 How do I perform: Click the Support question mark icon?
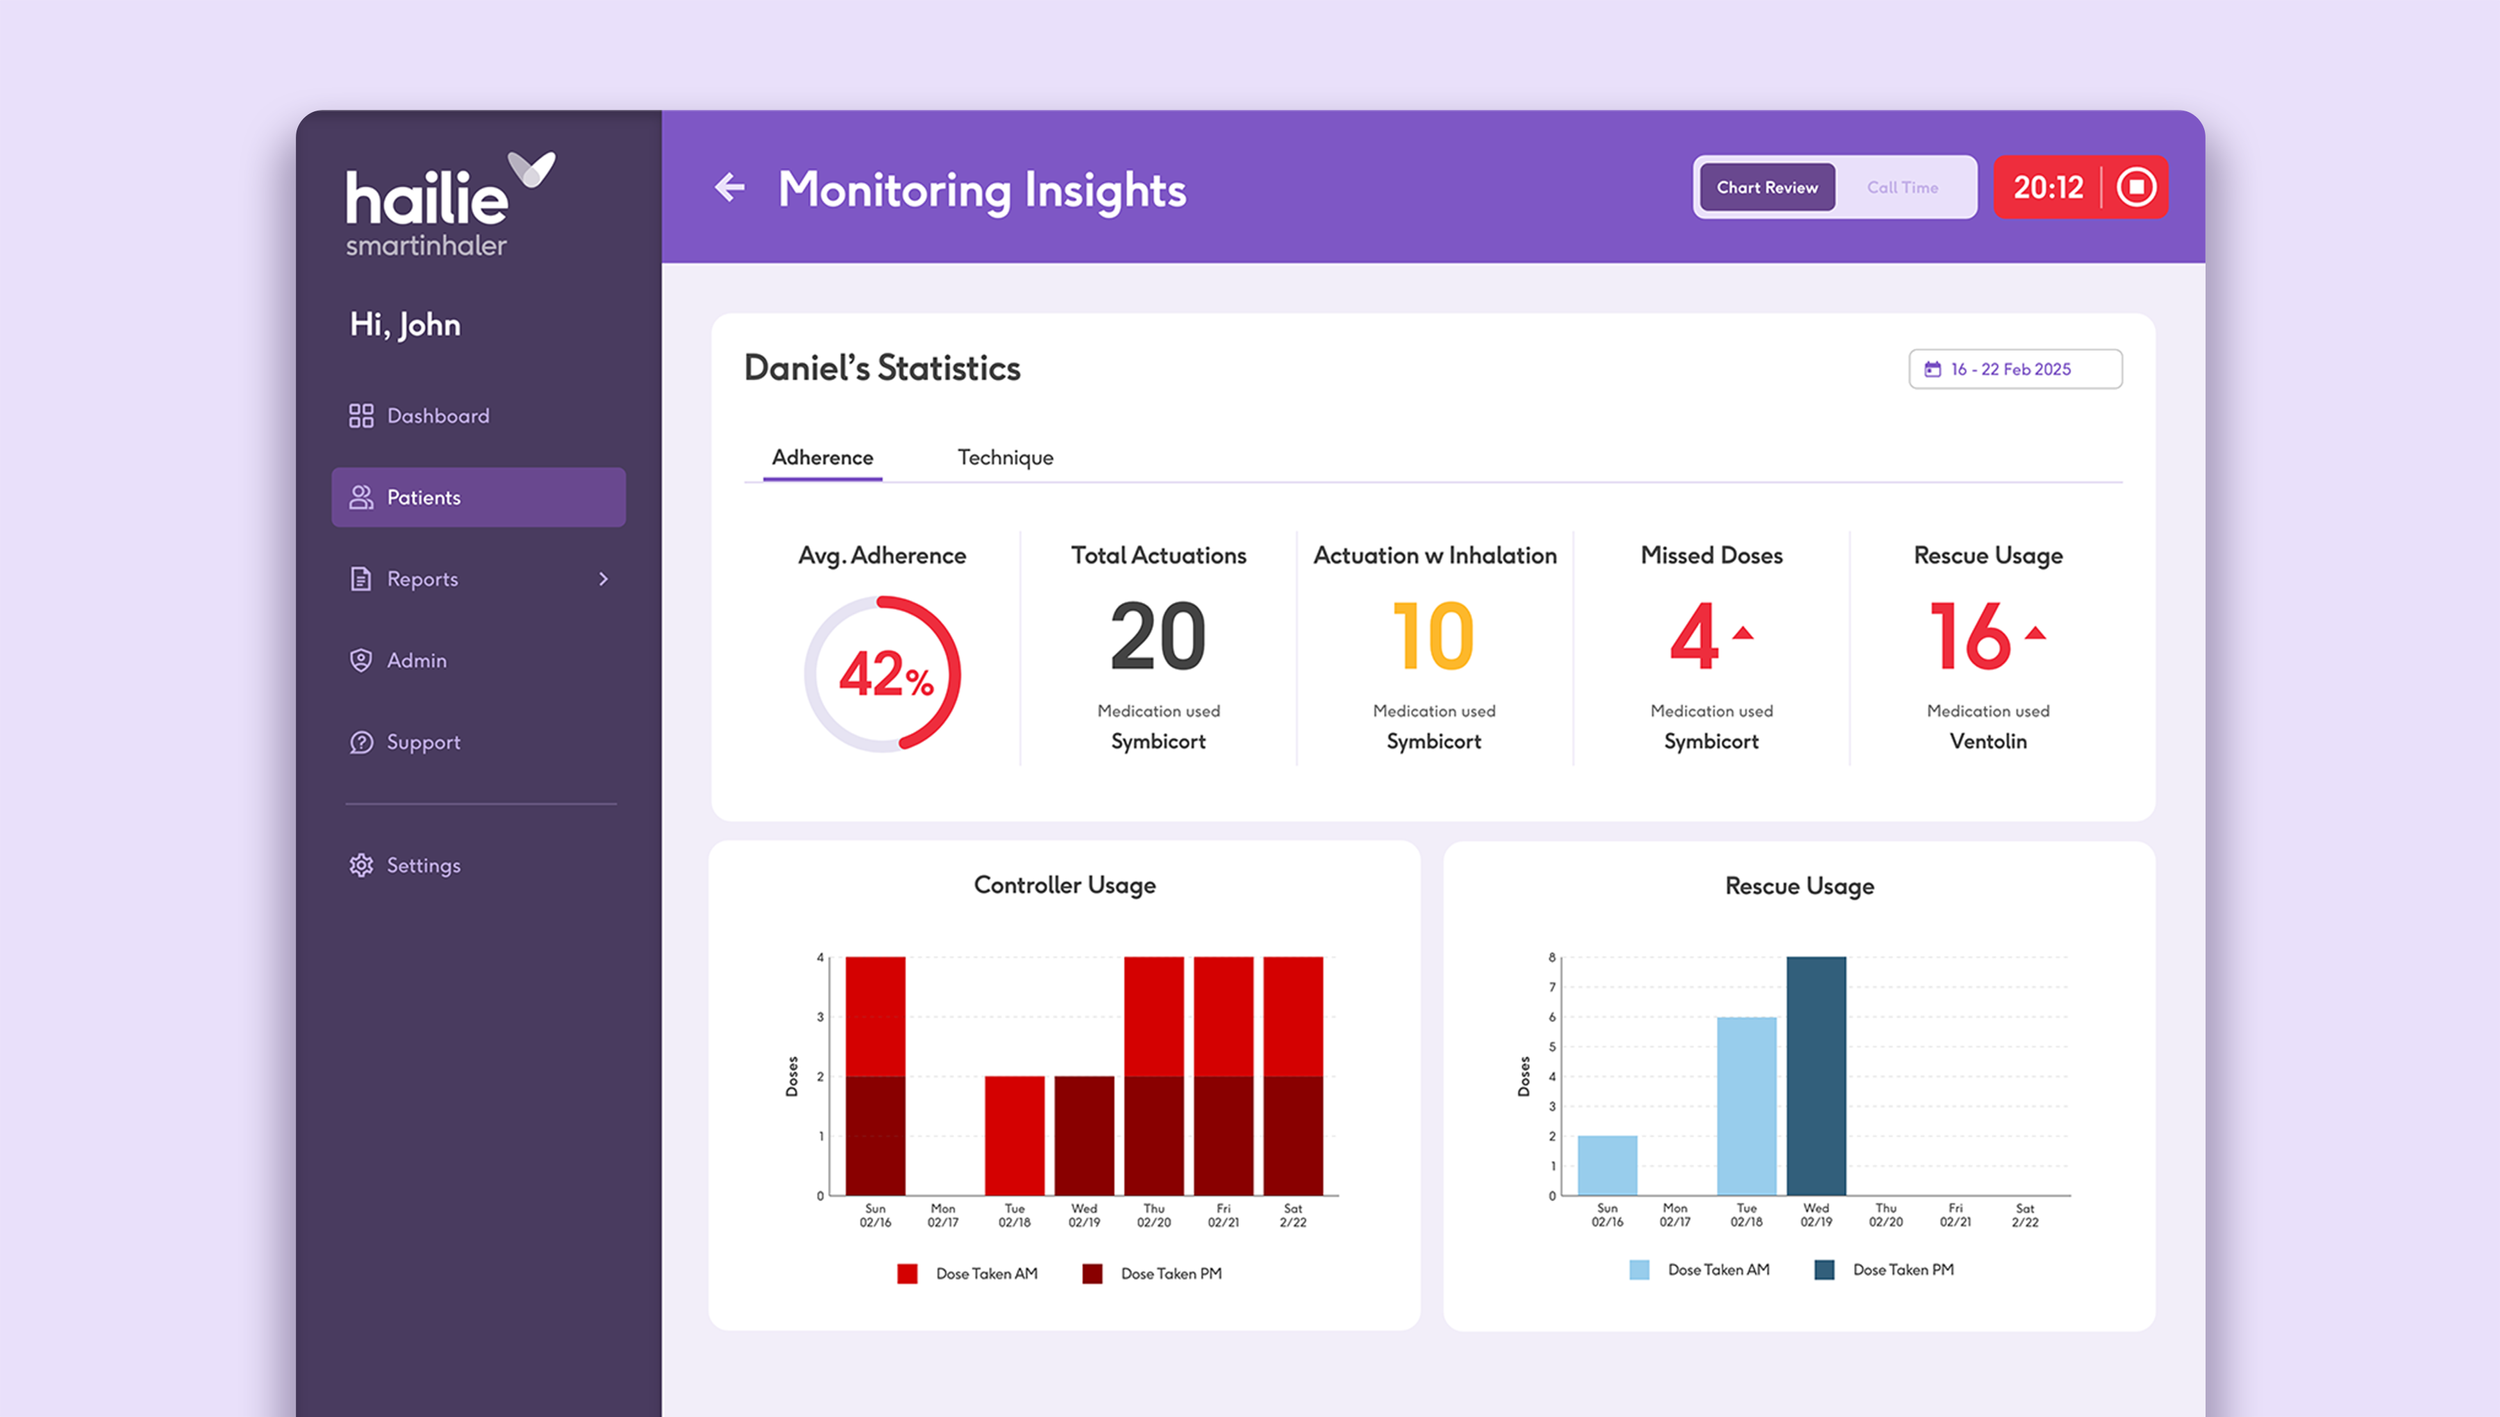[361, 742]
